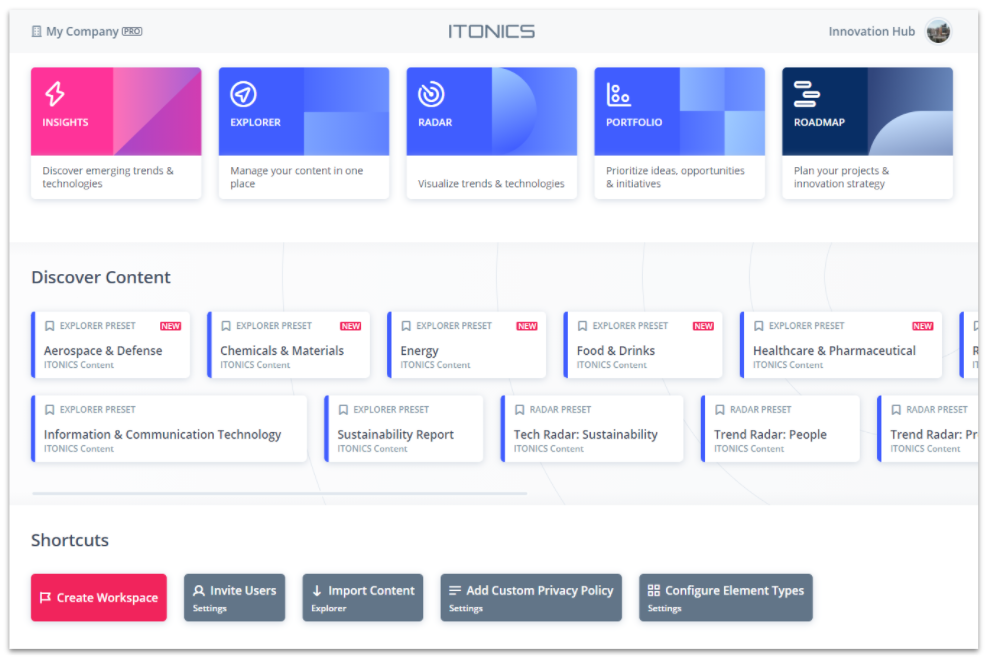Viewport: 987px width, 657px height.
Task: Open the My Company workspace menu
Action: click(87, 31)
